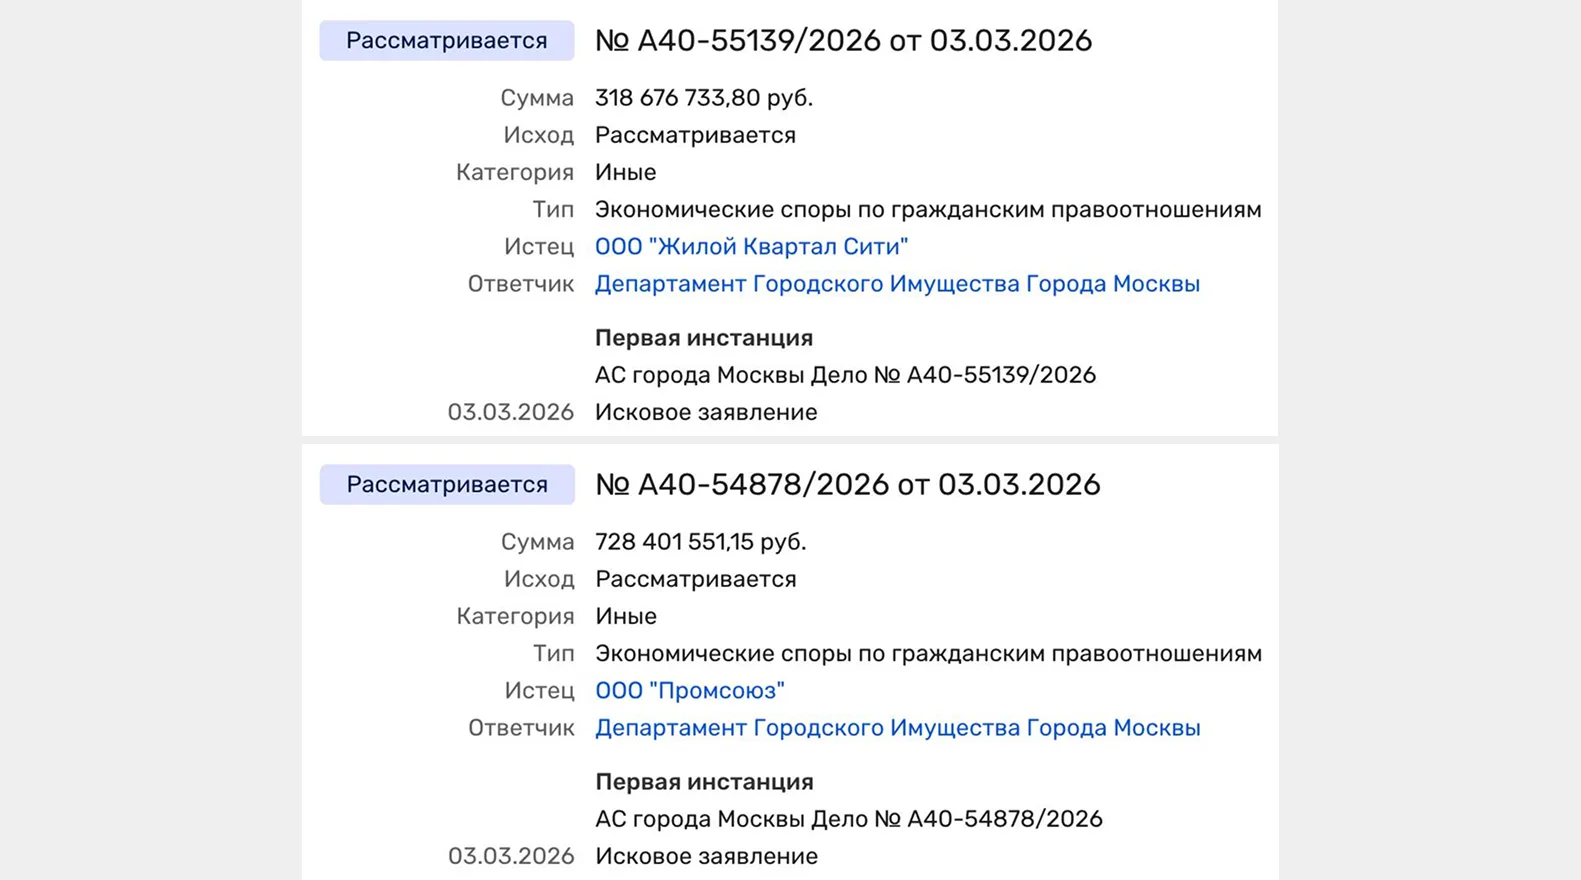
Task: Click "Первая инстанция" heading in case A40-54878/2026
Action: pos(703,782)
